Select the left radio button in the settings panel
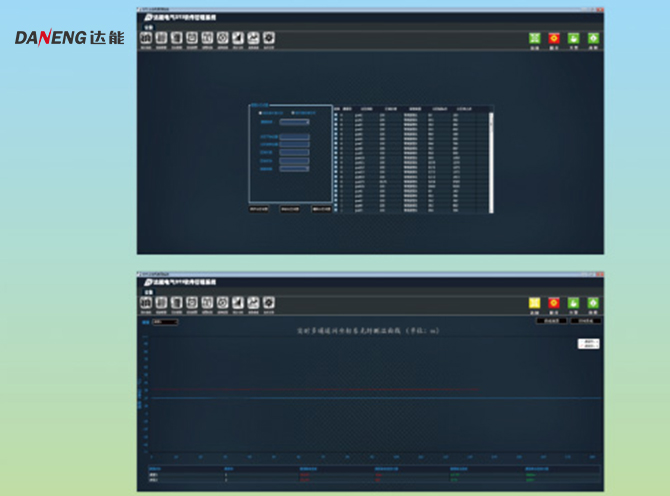 coord(261,112)
